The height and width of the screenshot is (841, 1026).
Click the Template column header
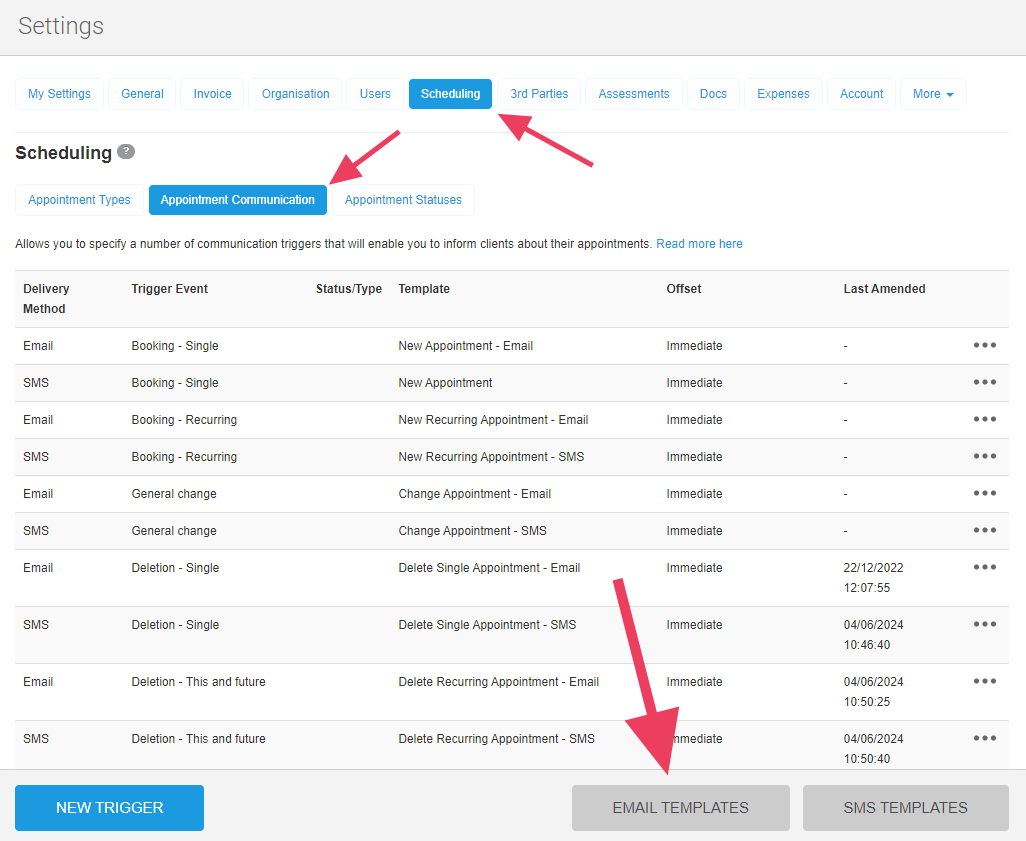pos(424,289)
